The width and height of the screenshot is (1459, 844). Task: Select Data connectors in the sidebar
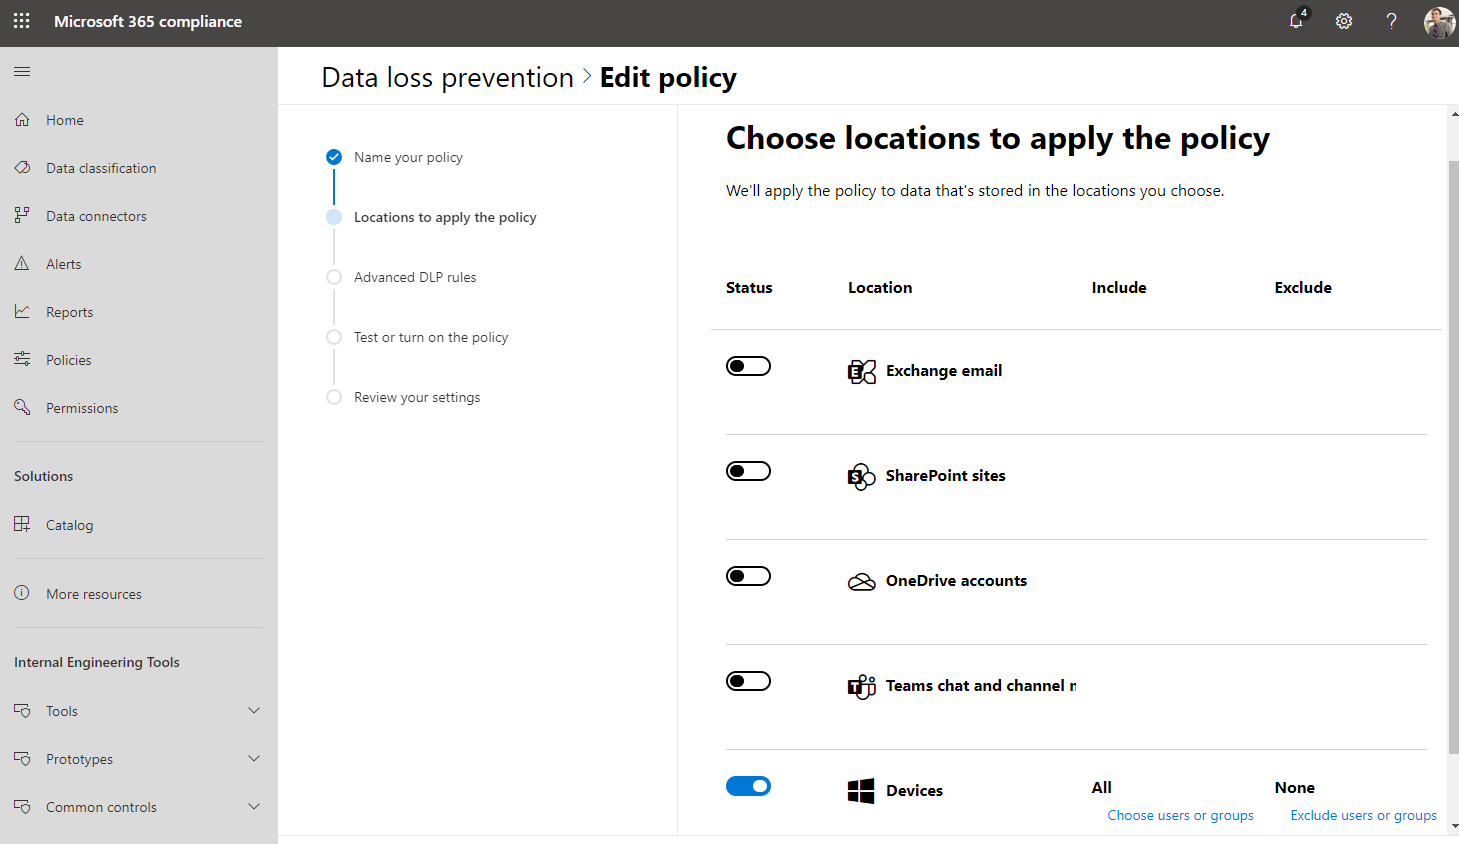click(x=97, y=215)
